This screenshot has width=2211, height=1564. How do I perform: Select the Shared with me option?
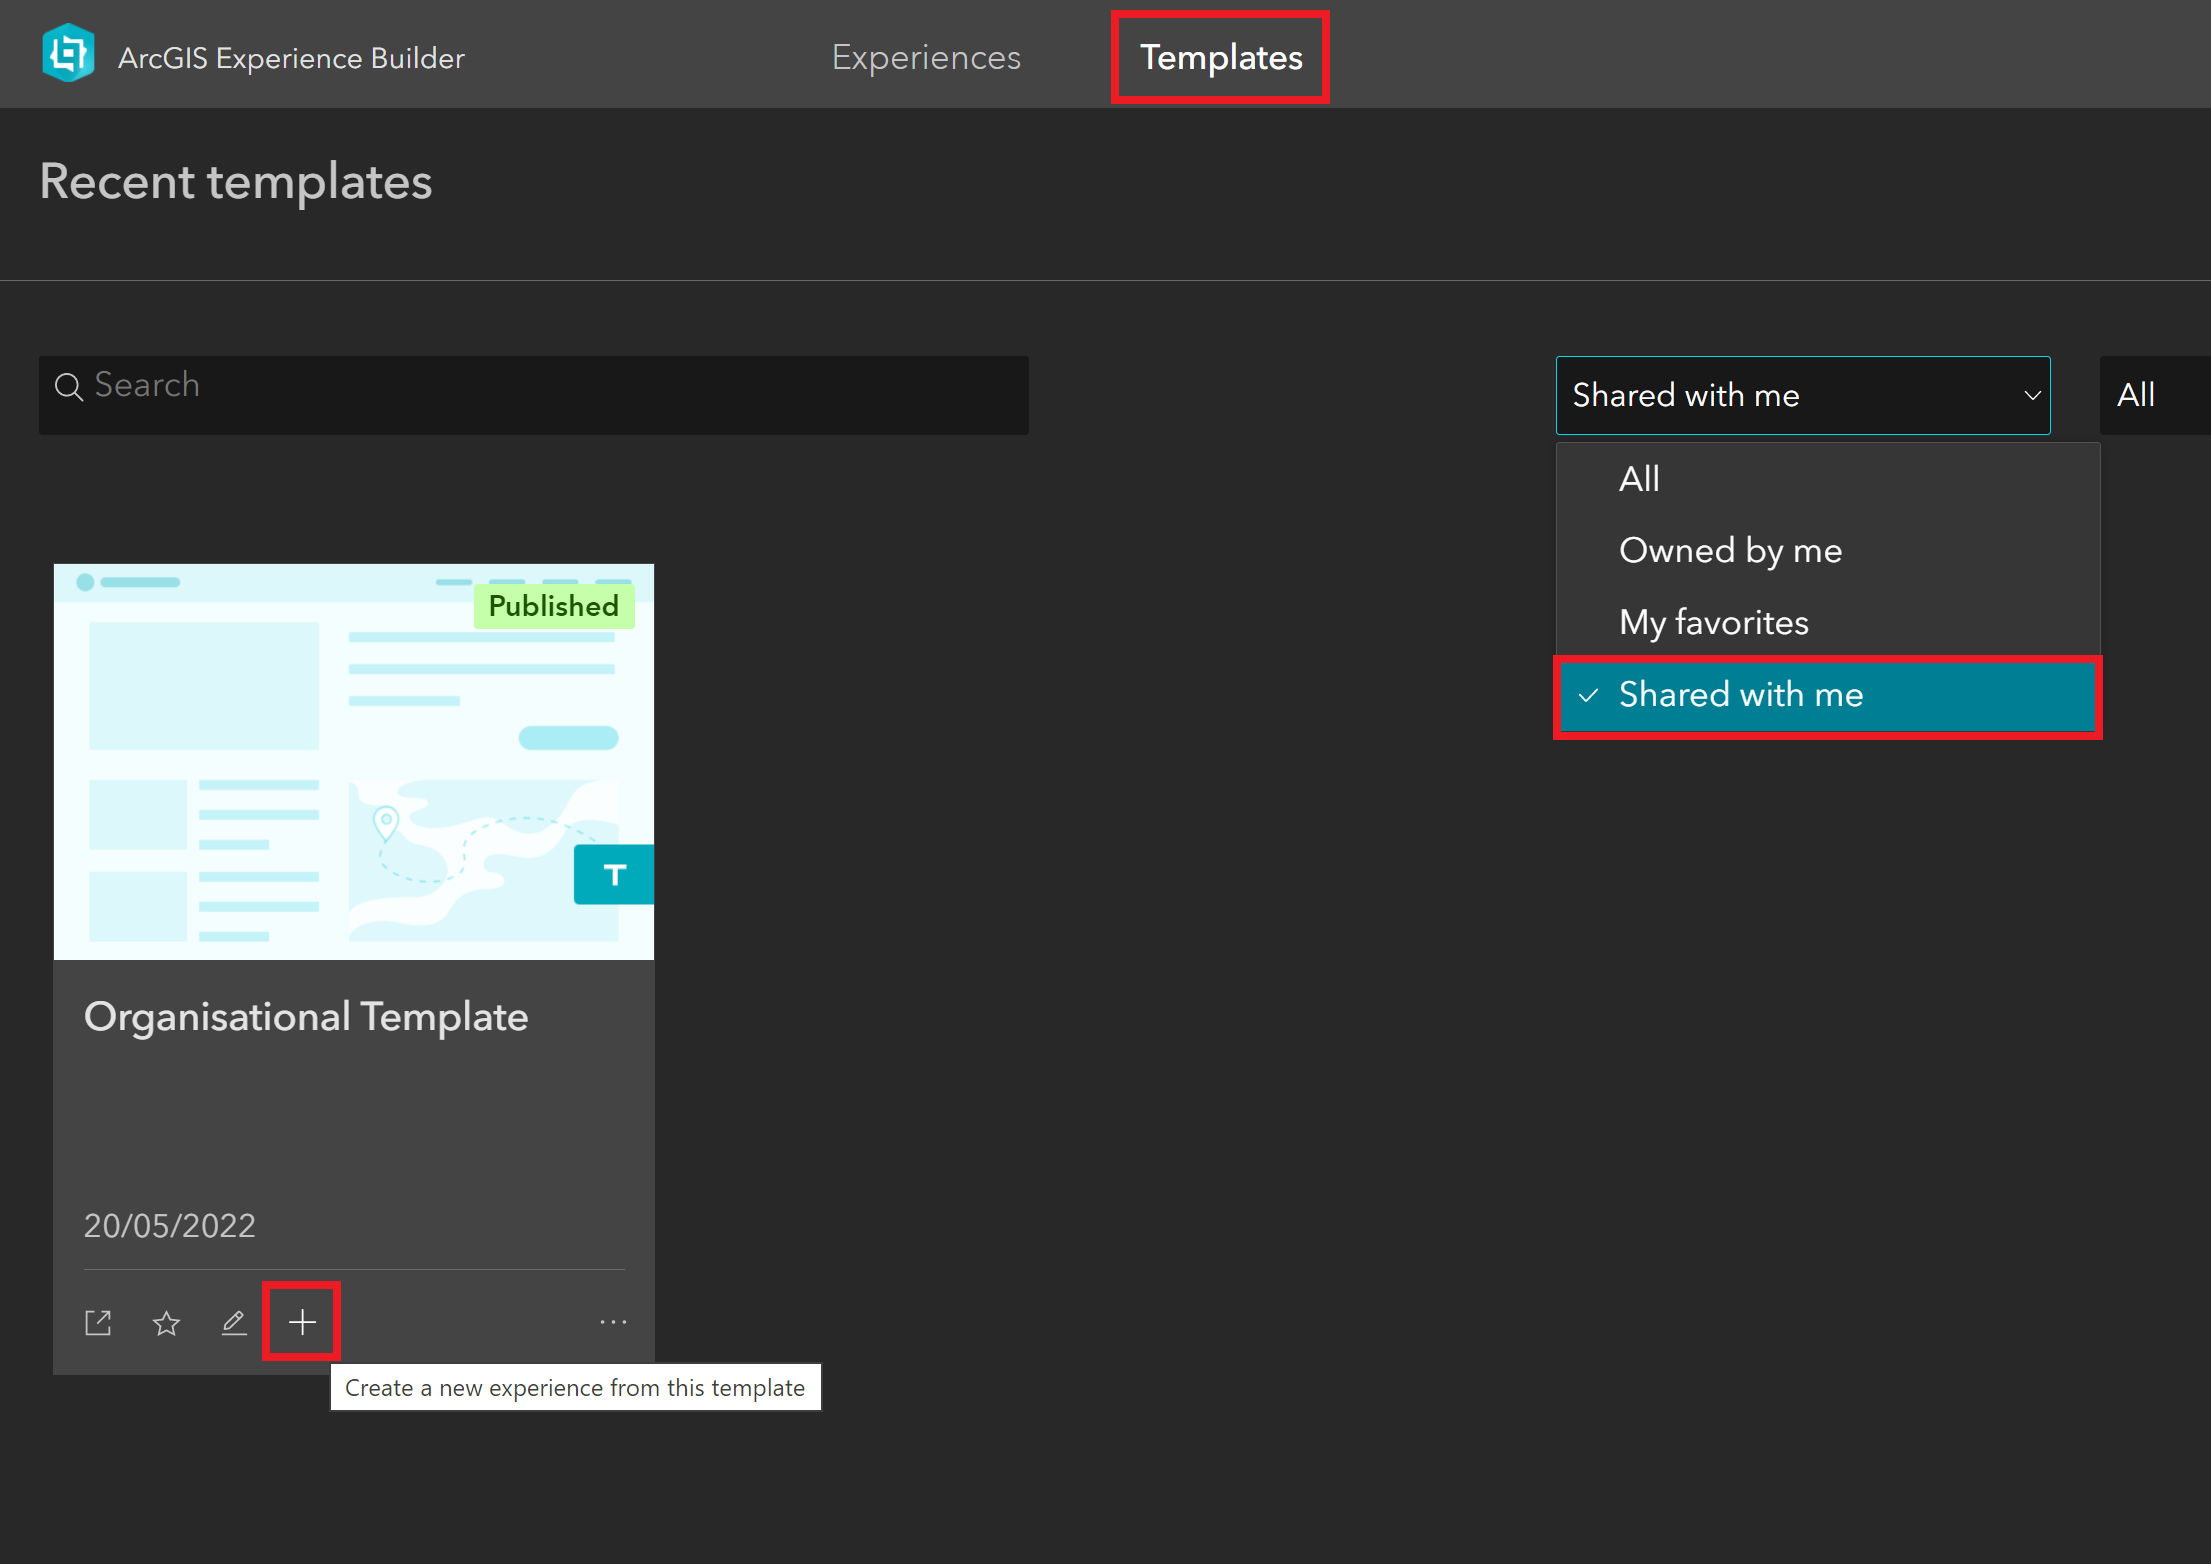coord(1828,695)
